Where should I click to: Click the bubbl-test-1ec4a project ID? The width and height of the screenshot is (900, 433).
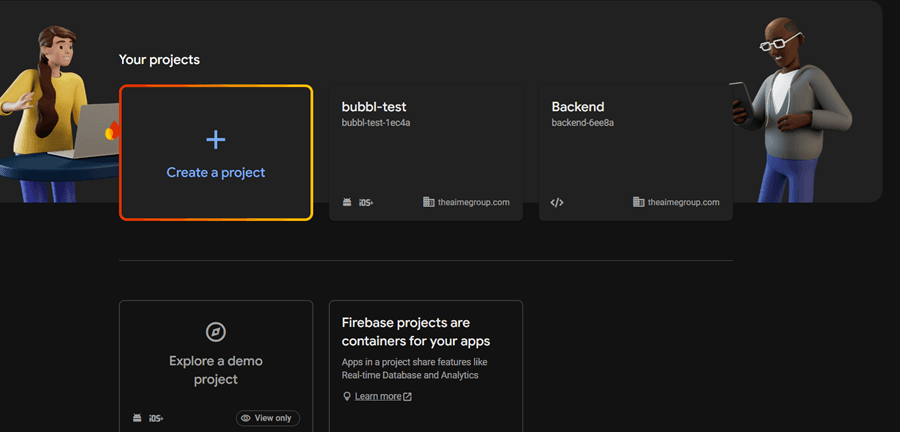point(376,122)
